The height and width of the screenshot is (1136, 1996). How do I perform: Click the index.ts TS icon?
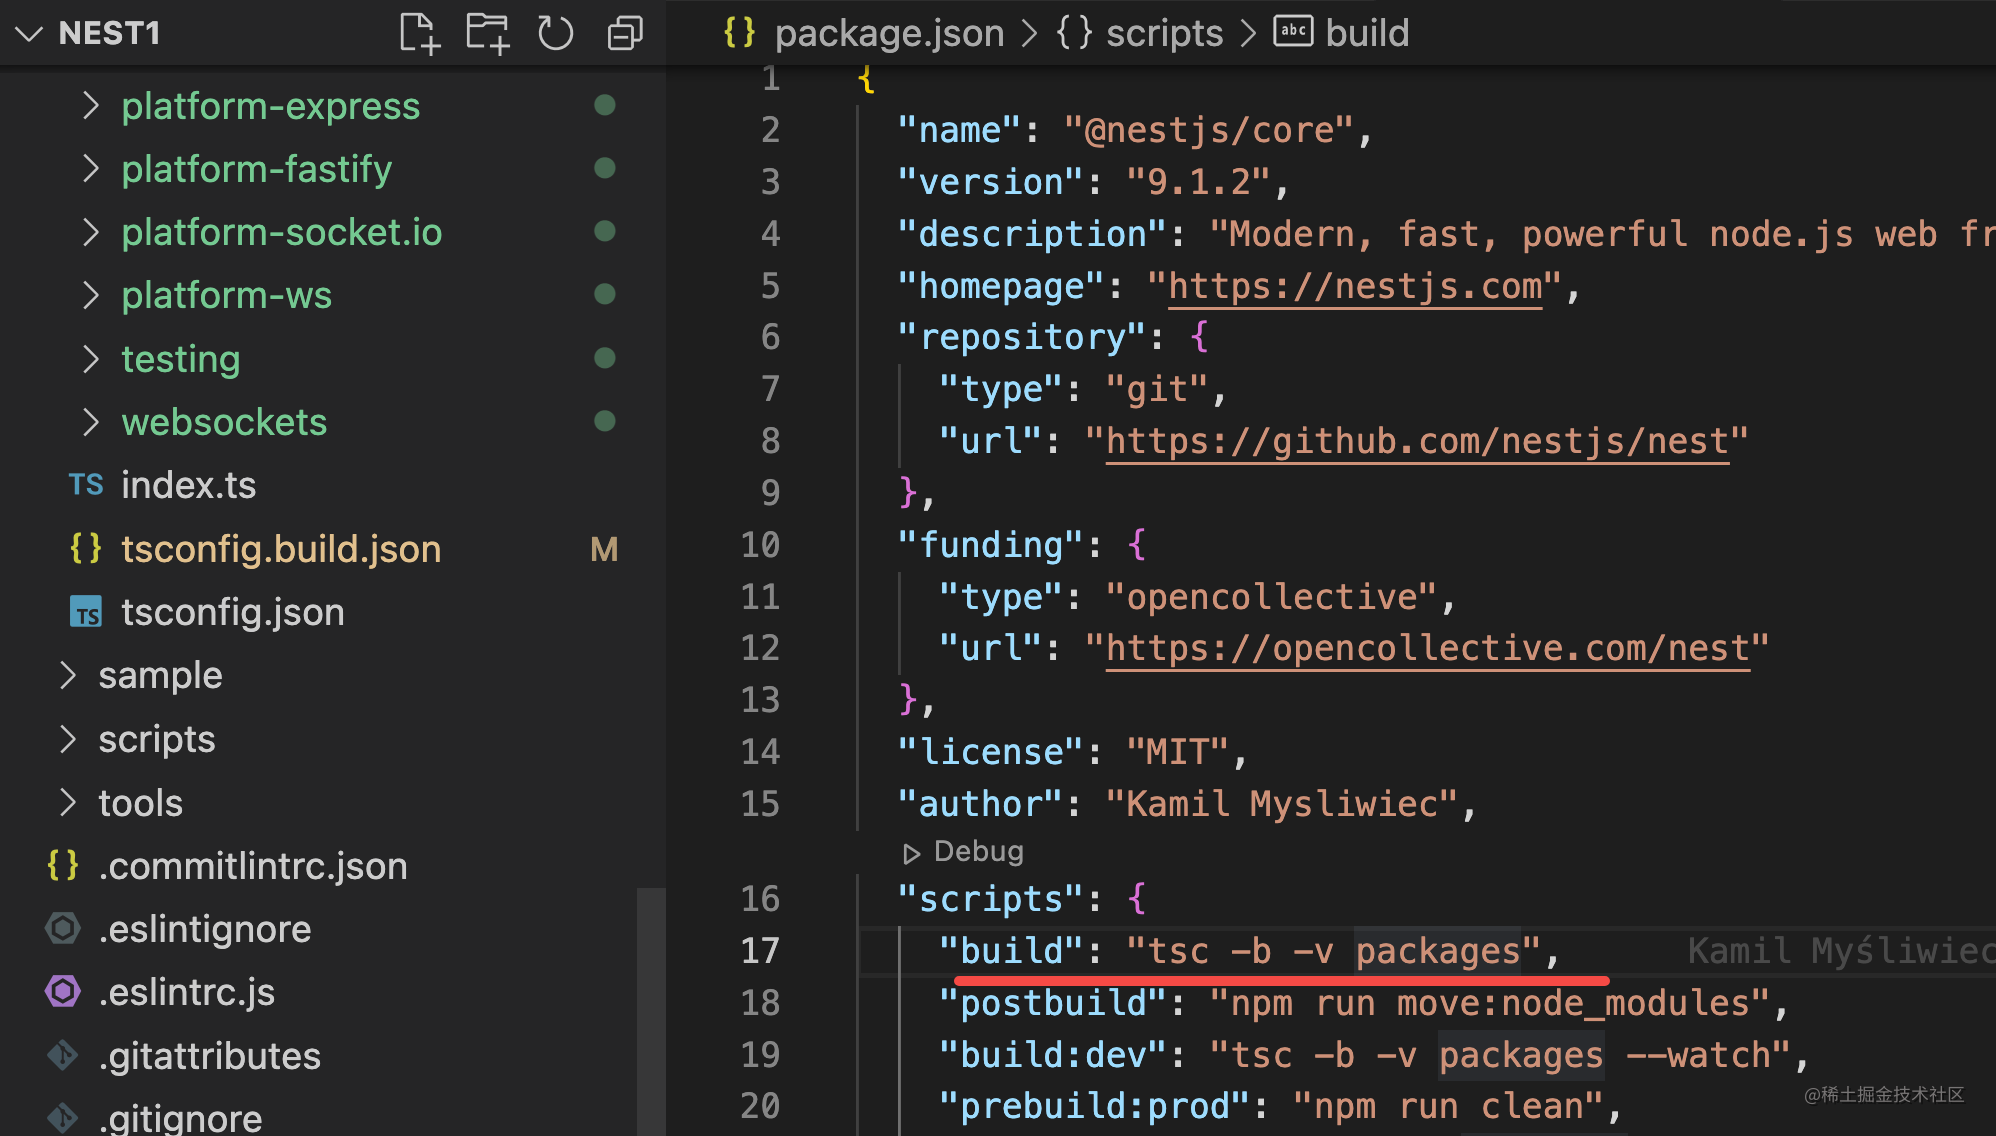click(x=86, y=485)
